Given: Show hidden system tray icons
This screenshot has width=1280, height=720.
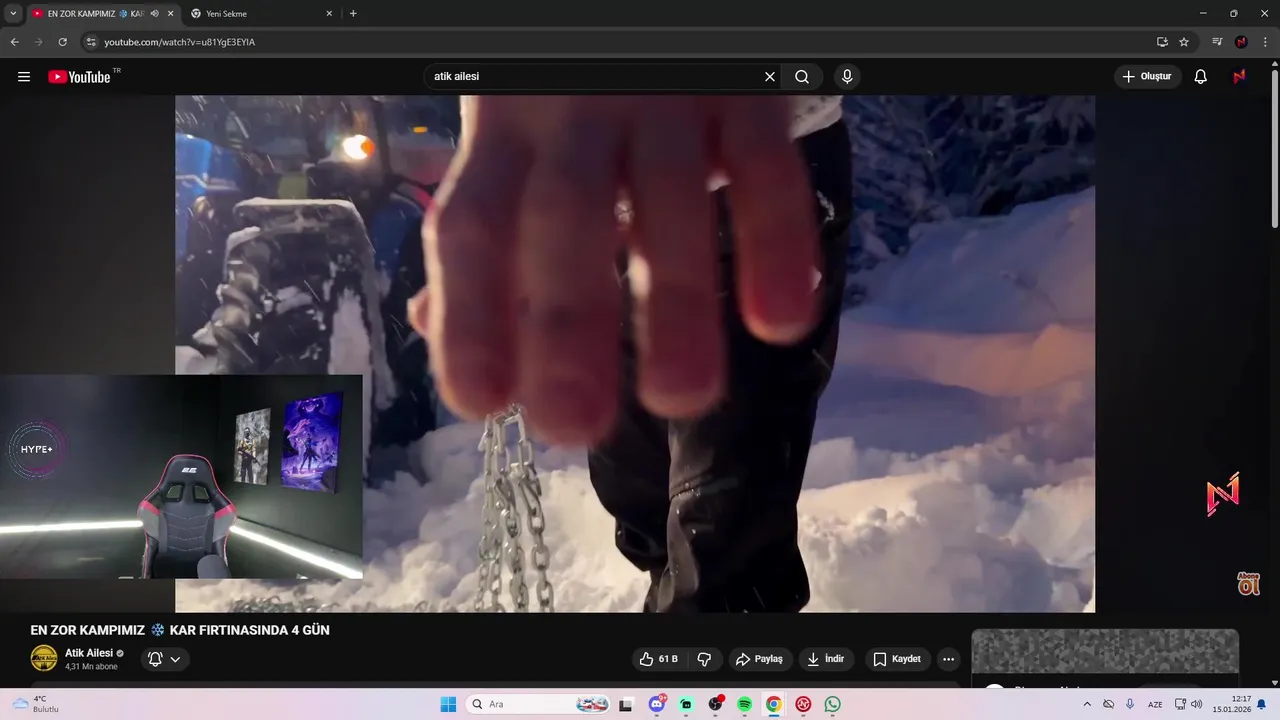Looking at the screenshot, I should pos(1087,704).
